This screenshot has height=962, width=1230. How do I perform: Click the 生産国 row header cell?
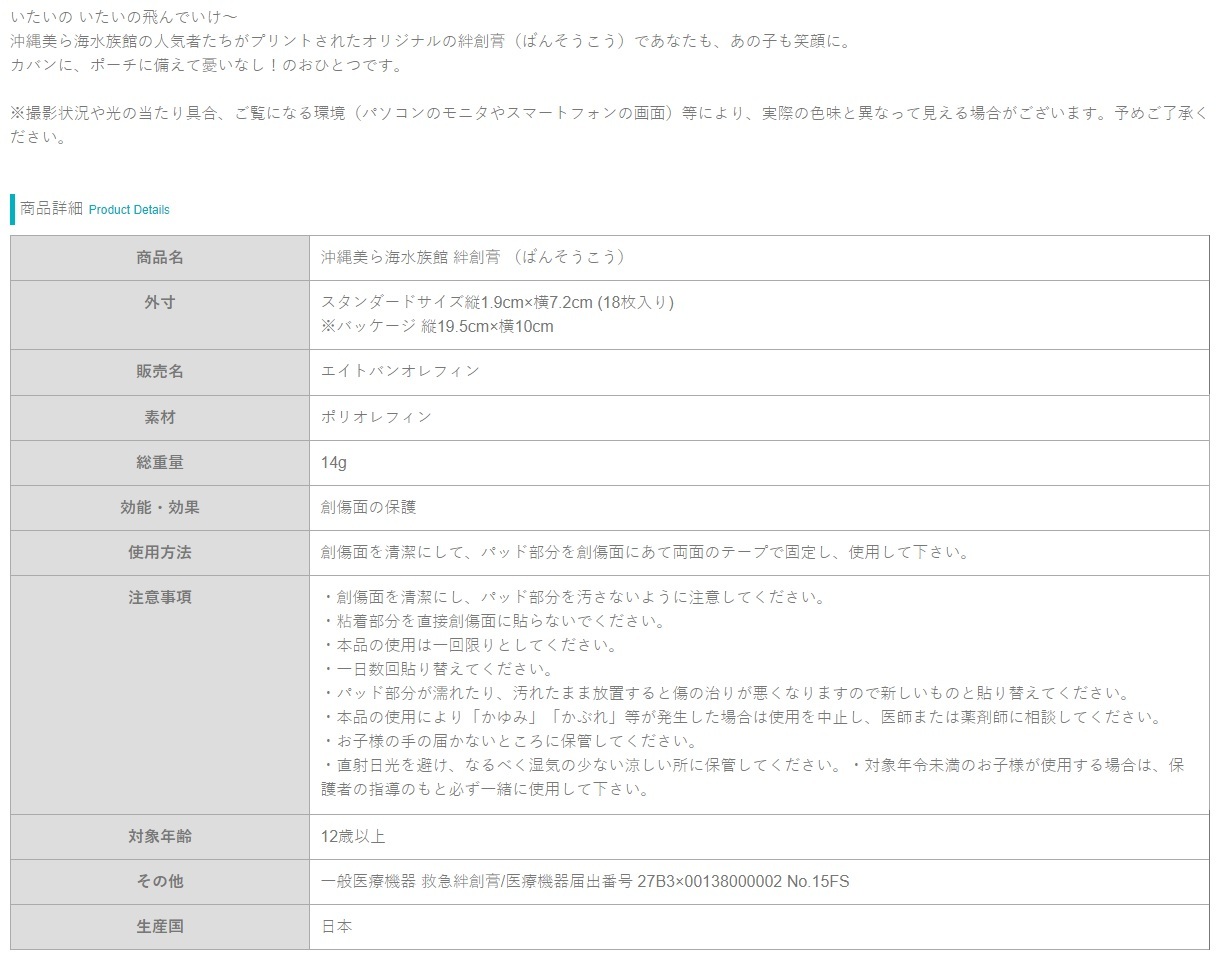point(160,926)
